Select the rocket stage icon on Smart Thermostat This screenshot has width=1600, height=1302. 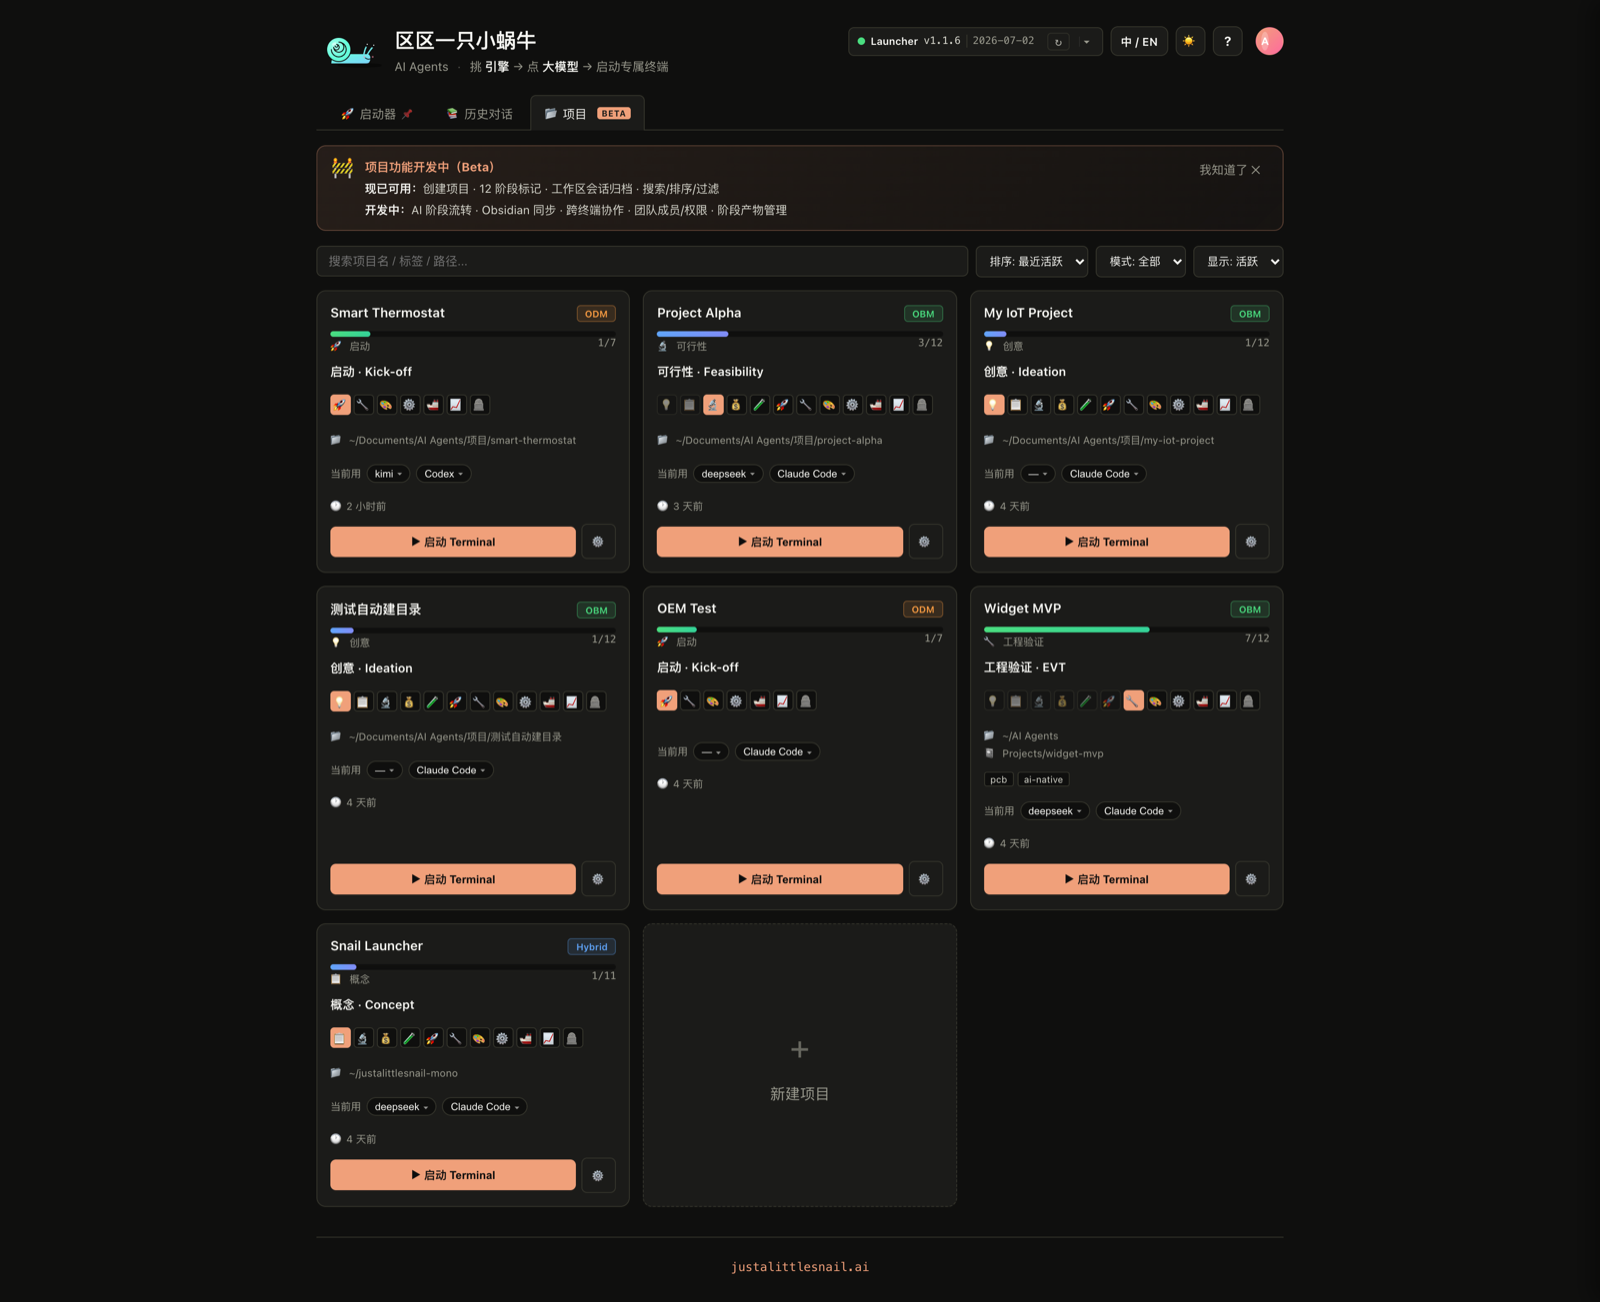pos(340,405)
